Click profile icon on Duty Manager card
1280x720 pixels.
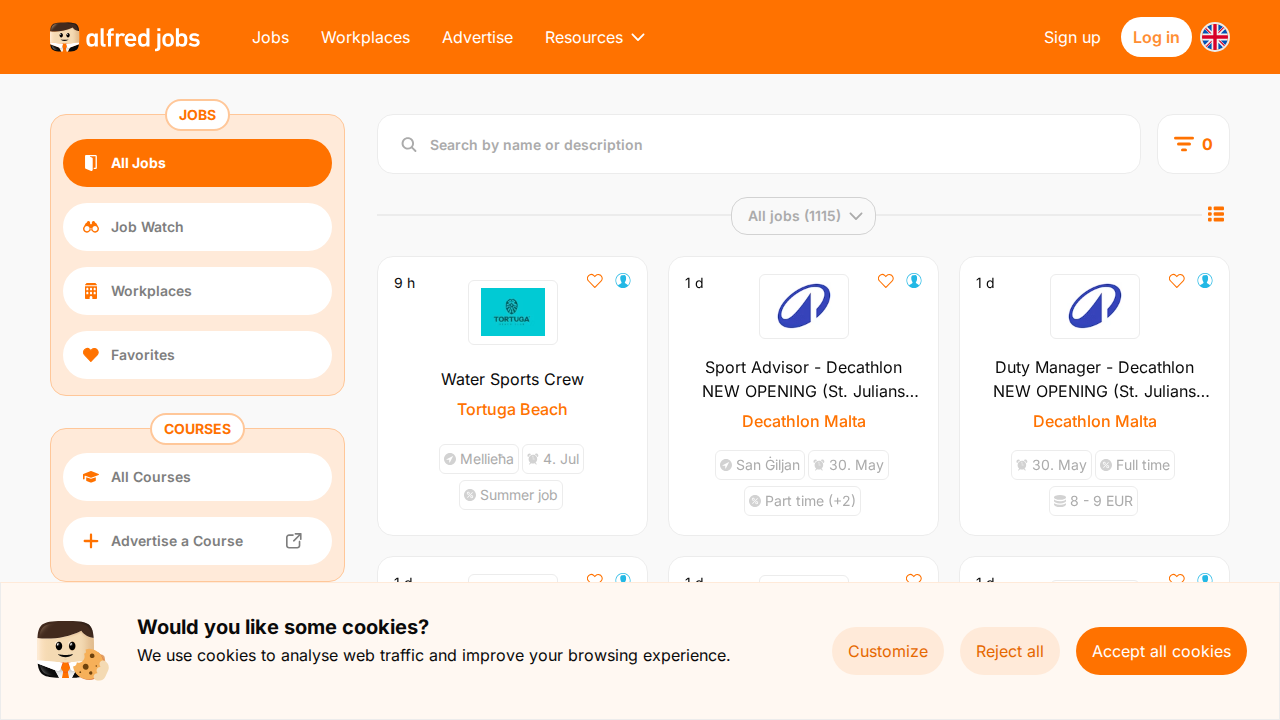(1205, 281)
